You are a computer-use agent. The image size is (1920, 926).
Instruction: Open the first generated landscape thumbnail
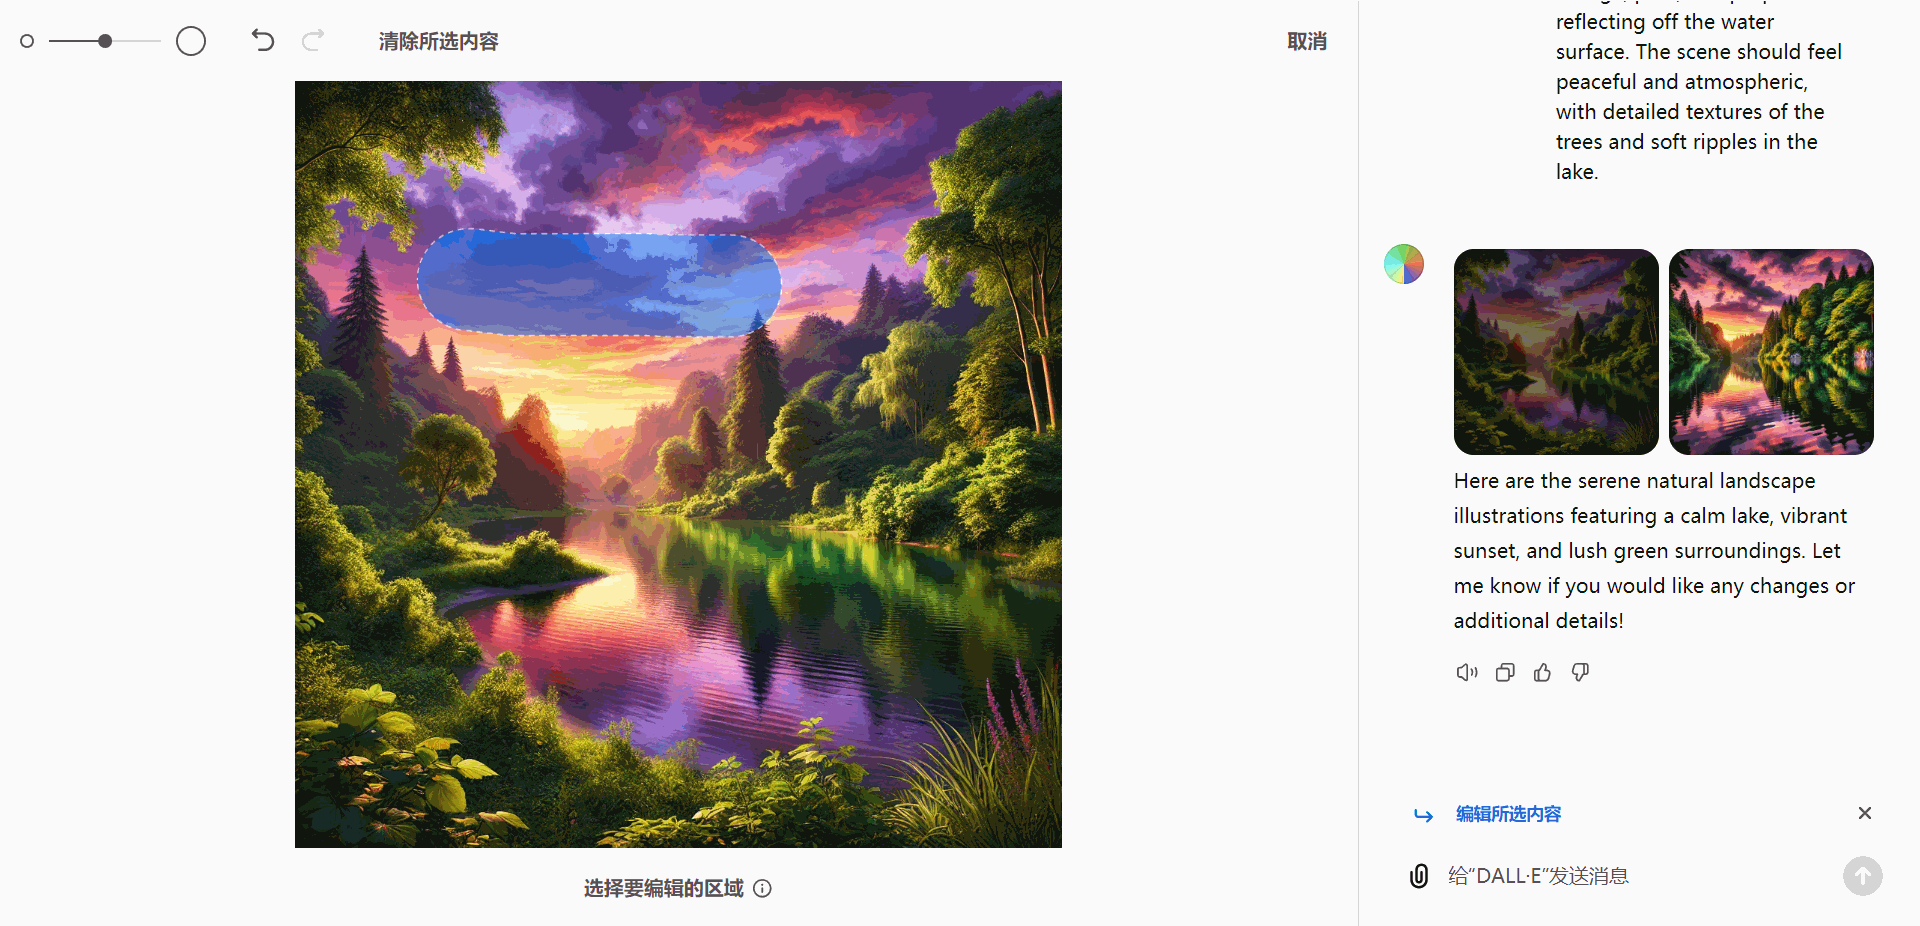point(1556,352)
